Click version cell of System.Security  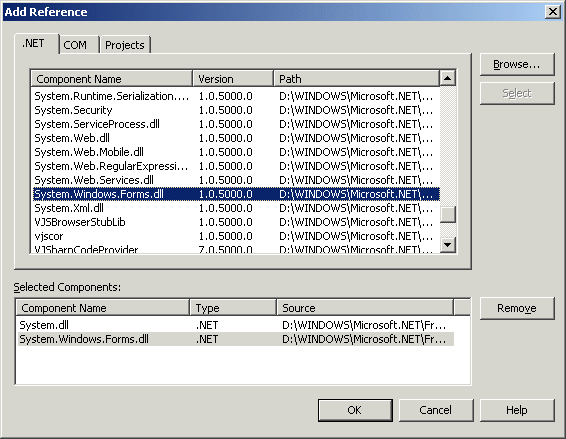point(225,110)
